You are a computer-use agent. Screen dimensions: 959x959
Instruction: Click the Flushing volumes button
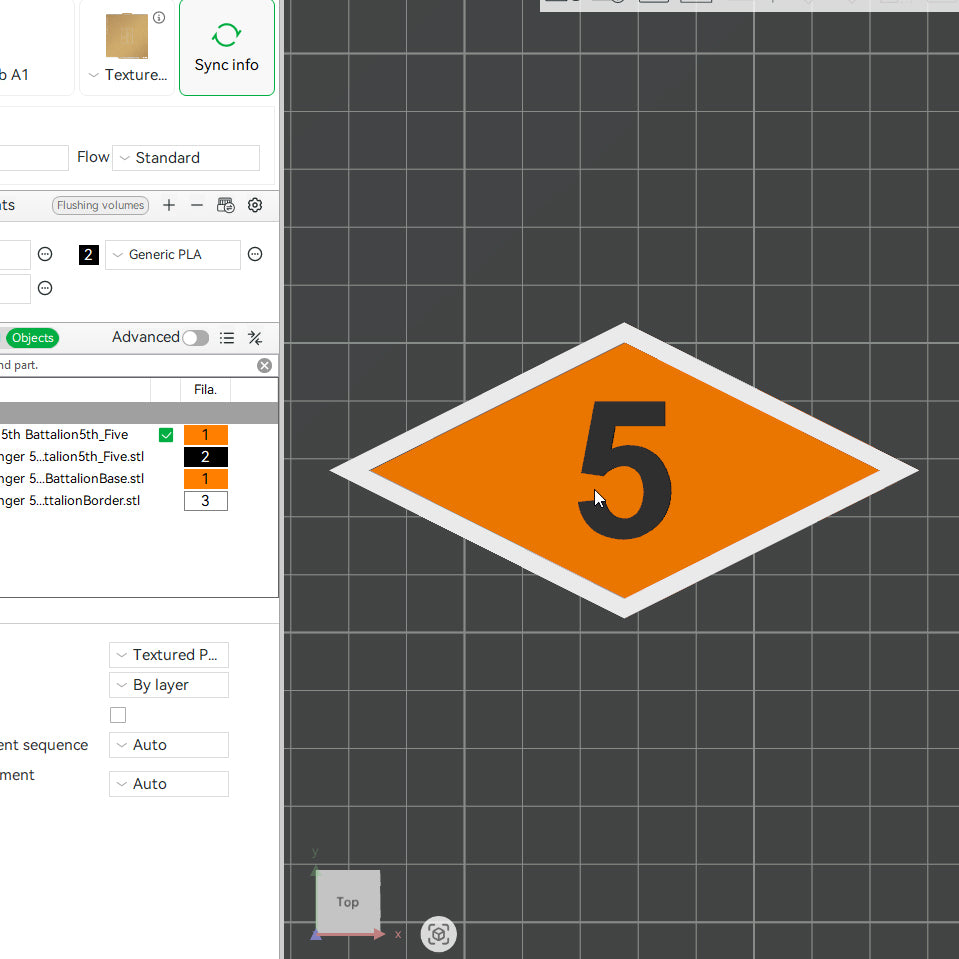click(x=100, y=205)
